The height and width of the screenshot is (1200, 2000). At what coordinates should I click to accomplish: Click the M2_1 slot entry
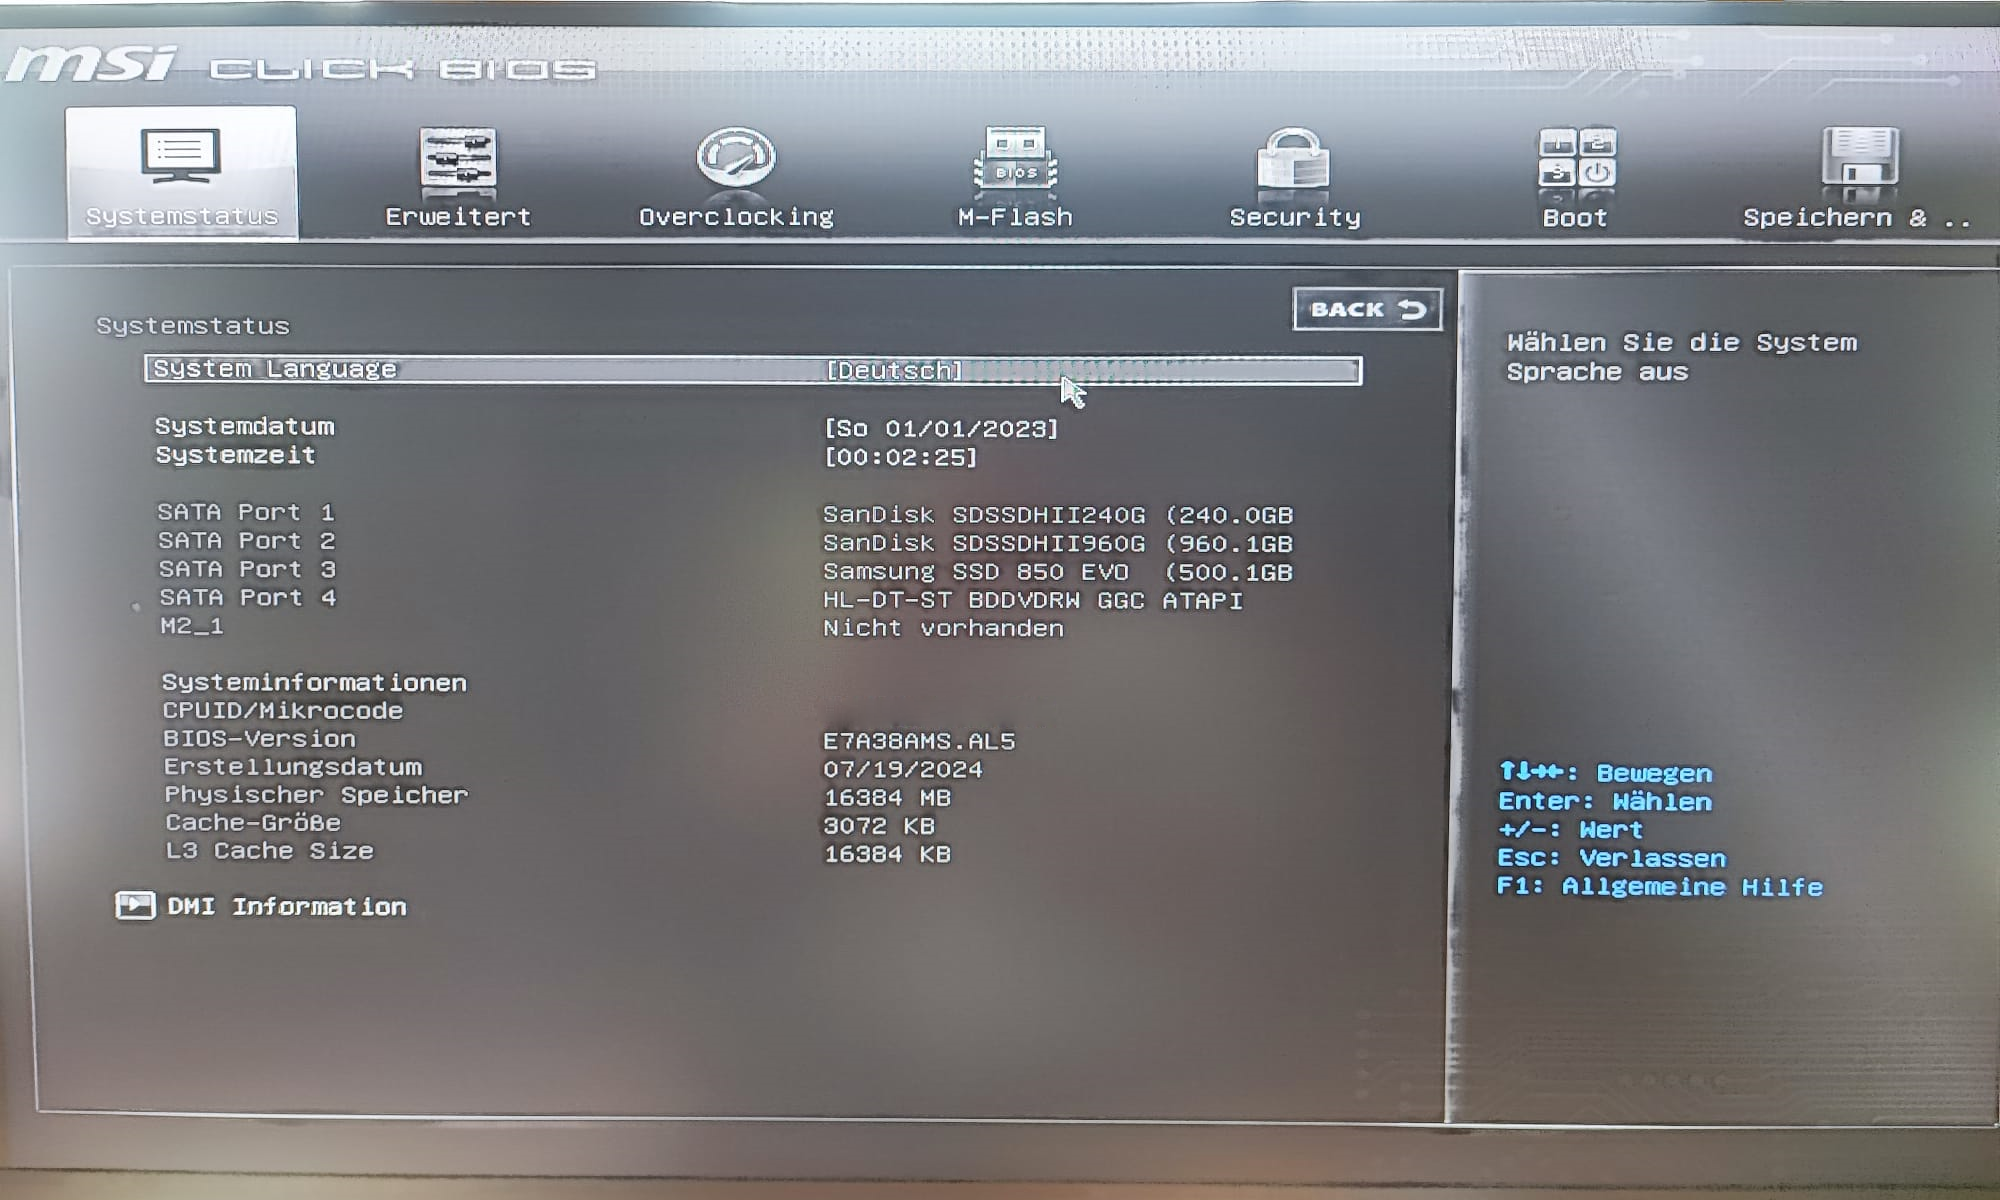(x=192, y=627)
